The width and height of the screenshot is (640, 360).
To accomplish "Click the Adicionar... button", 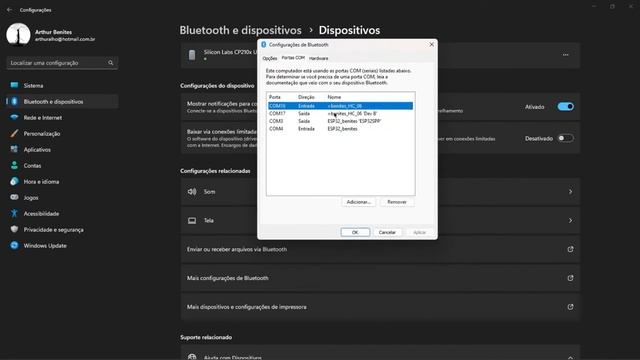I will click(358, 202).
